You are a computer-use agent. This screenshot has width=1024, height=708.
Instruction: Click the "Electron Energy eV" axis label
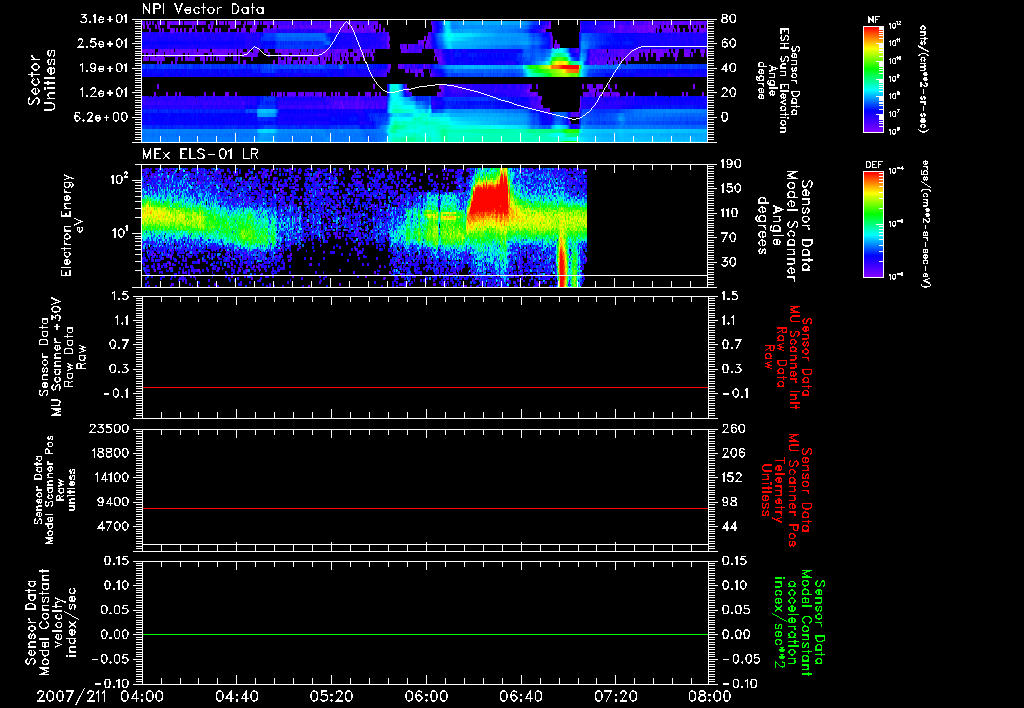(72, 225)
